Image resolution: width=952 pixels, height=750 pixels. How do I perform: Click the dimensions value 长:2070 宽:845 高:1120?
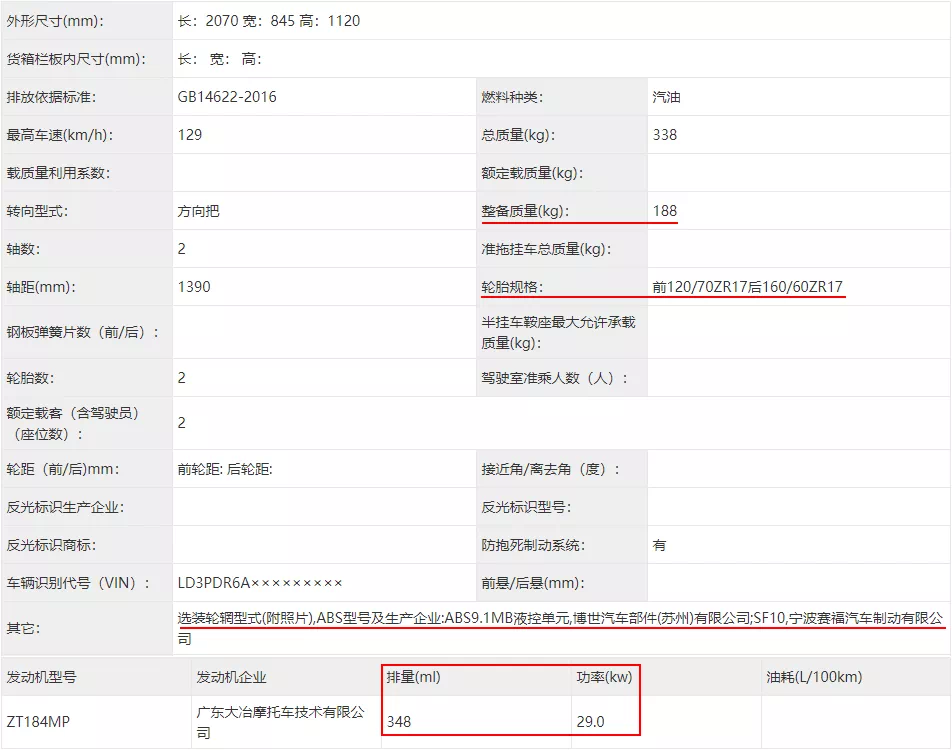tap(269, 21)
